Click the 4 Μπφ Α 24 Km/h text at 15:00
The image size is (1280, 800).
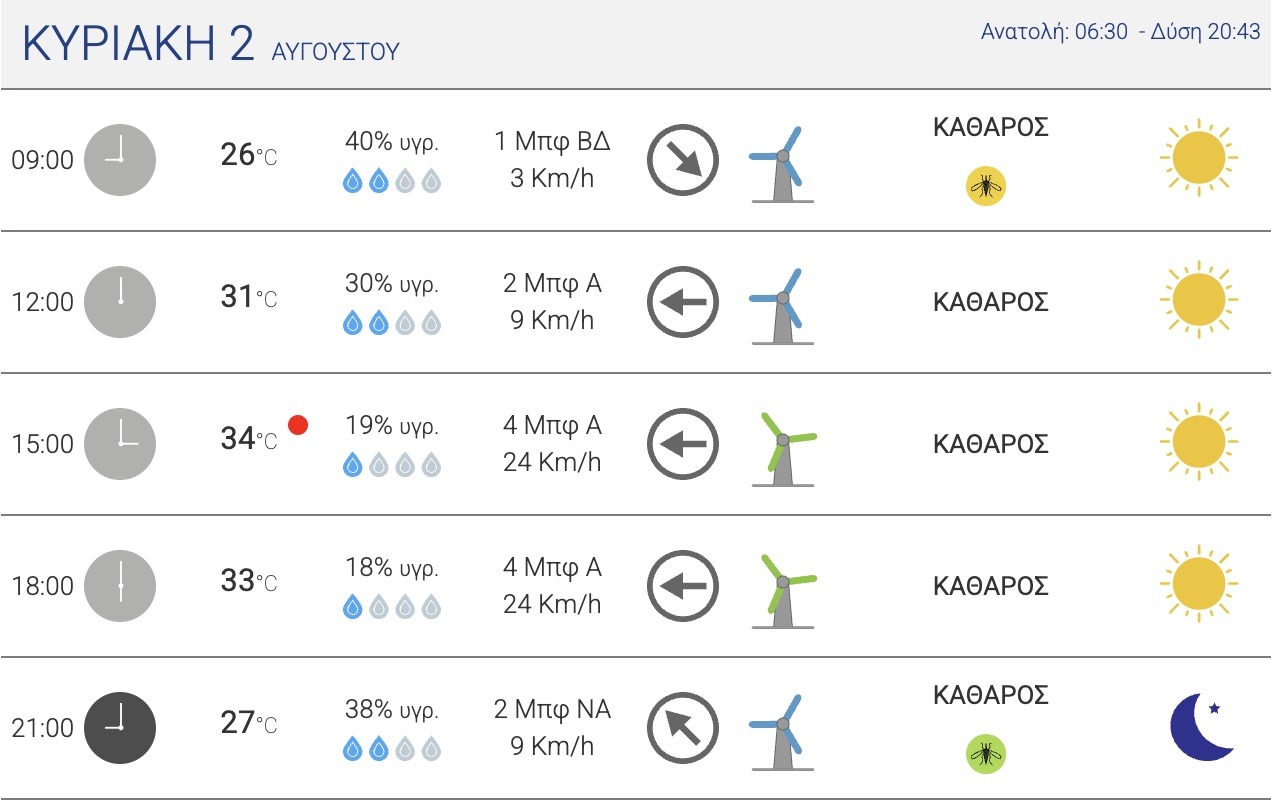tap(552, 444)
